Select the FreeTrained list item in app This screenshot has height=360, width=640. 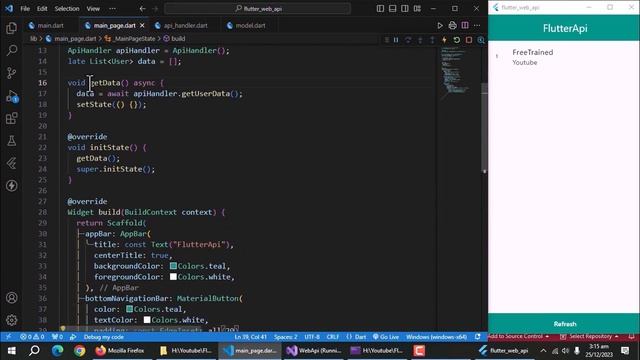564,57
